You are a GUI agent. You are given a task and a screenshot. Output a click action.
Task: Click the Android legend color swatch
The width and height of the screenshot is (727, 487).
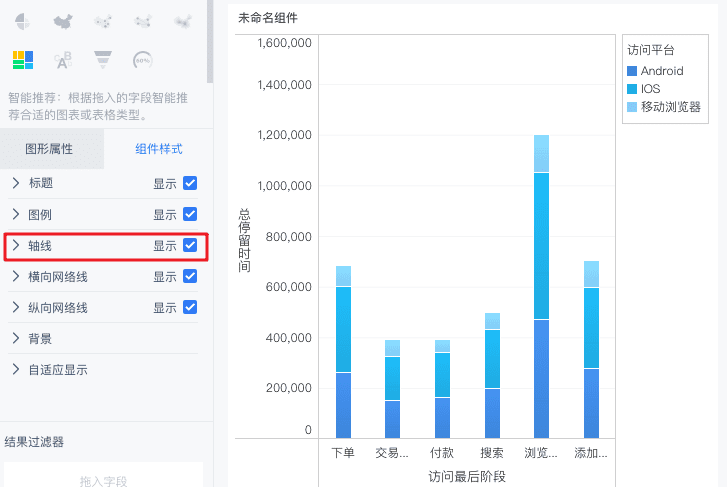coord(632,71)
